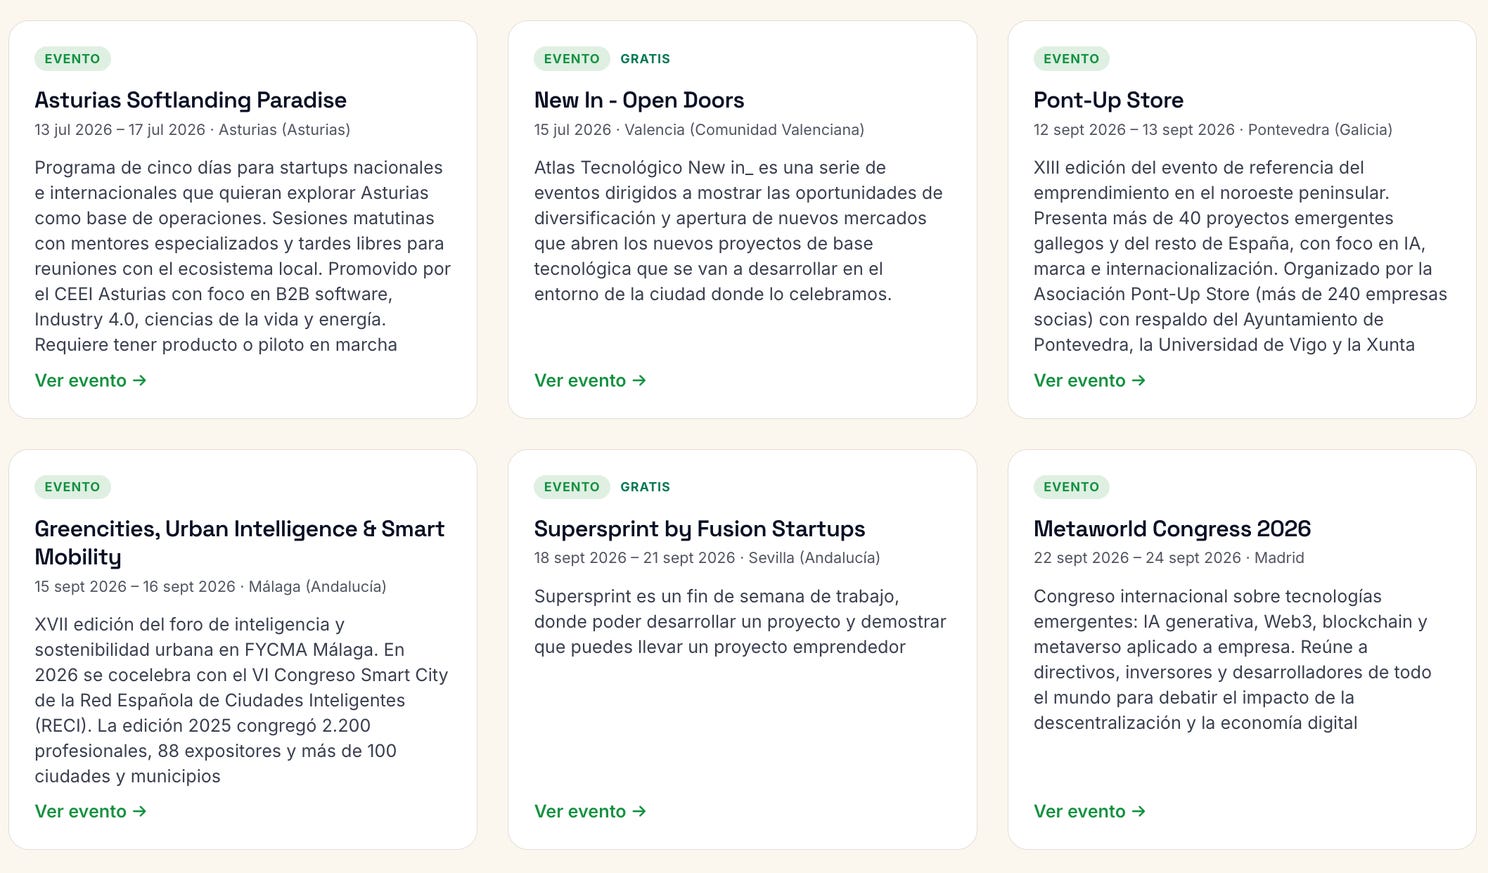
Task: Open 'Ver evento' link for Metaworld Congress 2026
Action: click(x=1090, y=811)
